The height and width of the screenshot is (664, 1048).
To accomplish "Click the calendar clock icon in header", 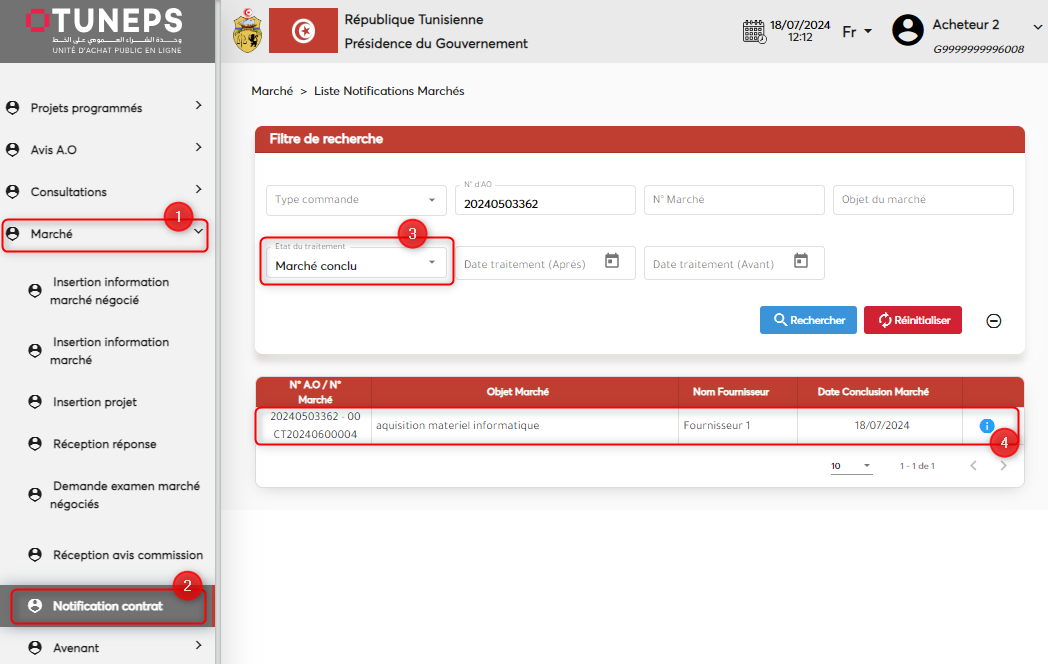I will click(754, 31).
